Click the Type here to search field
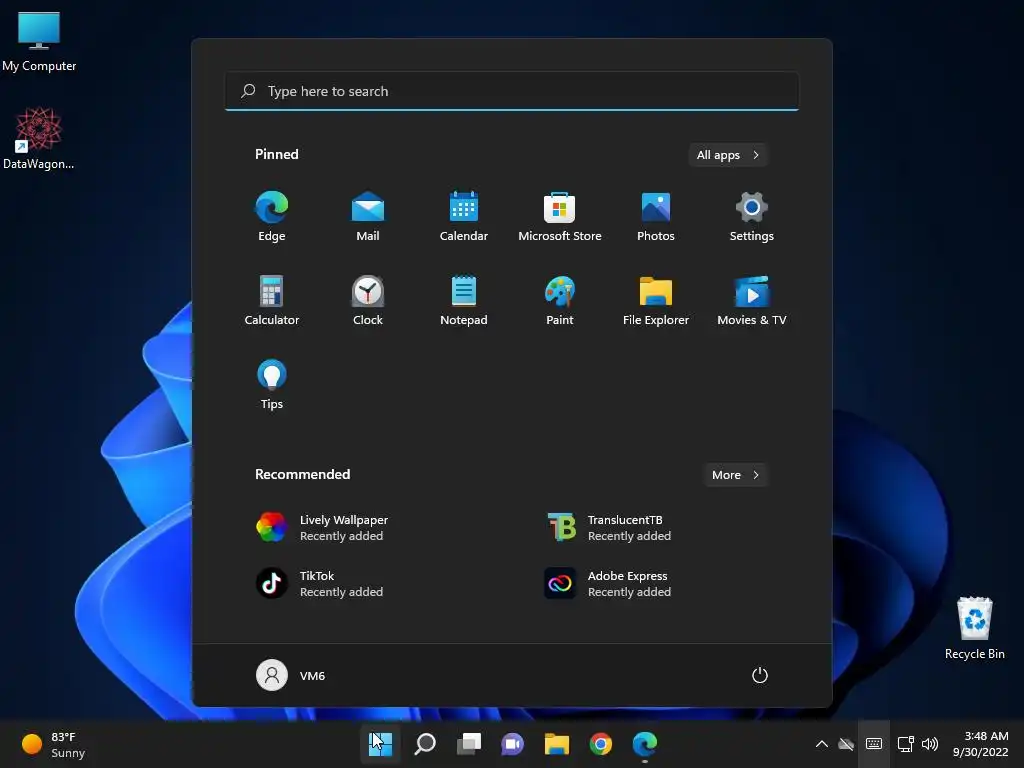The width and height of the screenshot is (1024, 768). pos(512,91)
